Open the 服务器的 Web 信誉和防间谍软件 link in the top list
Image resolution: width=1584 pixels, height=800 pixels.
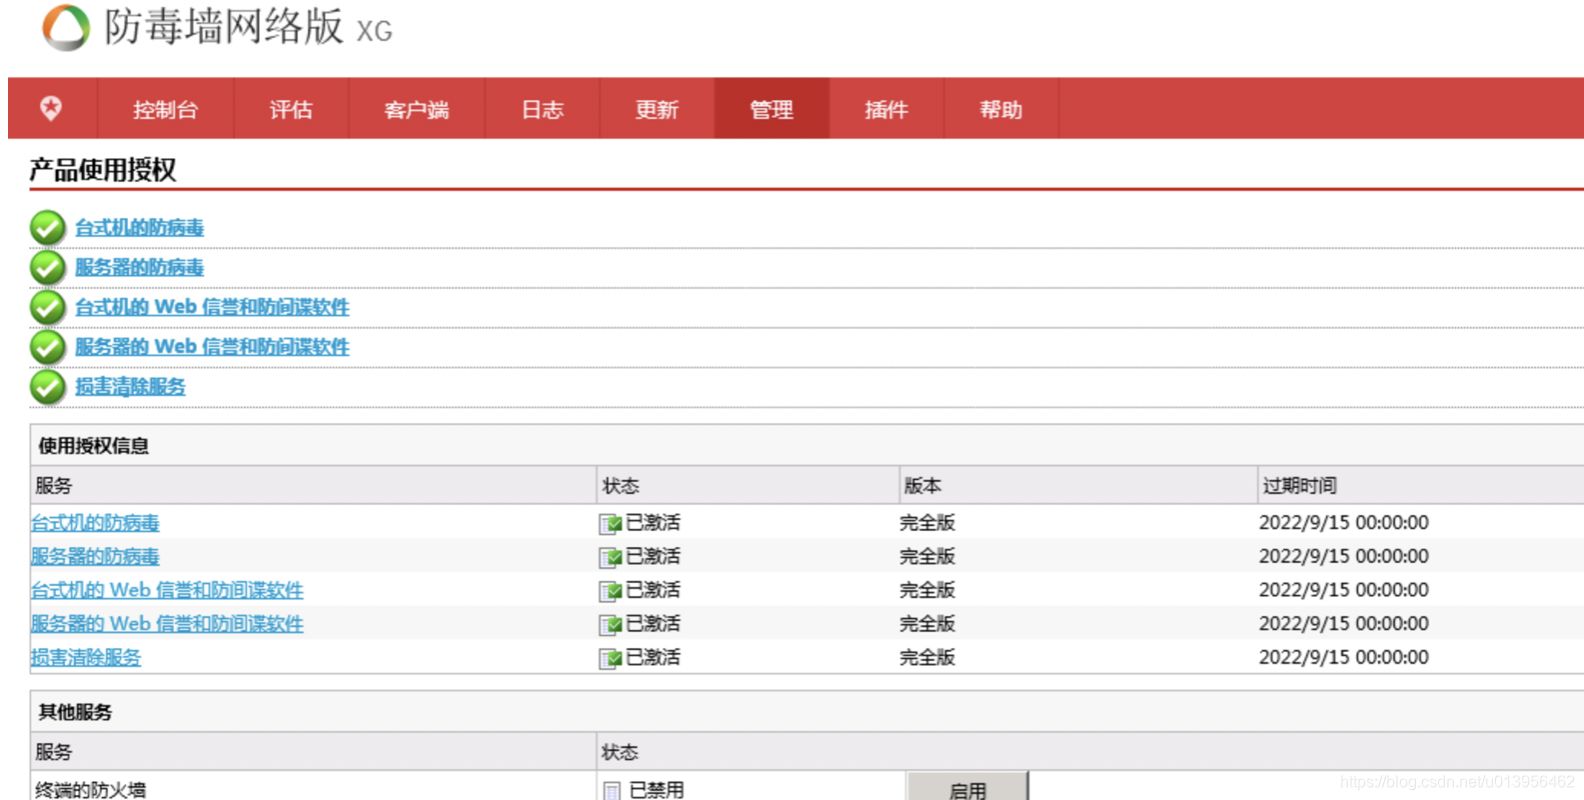coord(212,346)
